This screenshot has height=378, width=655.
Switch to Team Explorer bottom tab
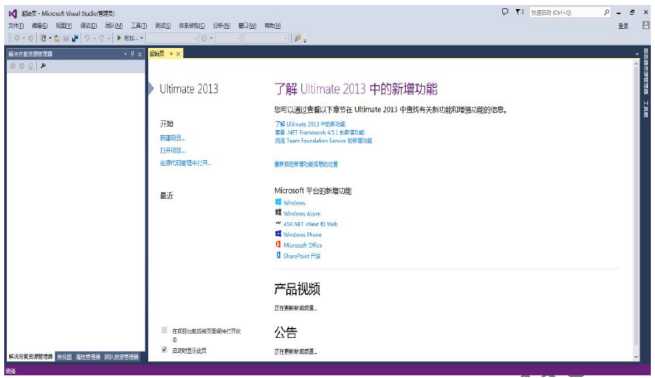pos(121,357)
